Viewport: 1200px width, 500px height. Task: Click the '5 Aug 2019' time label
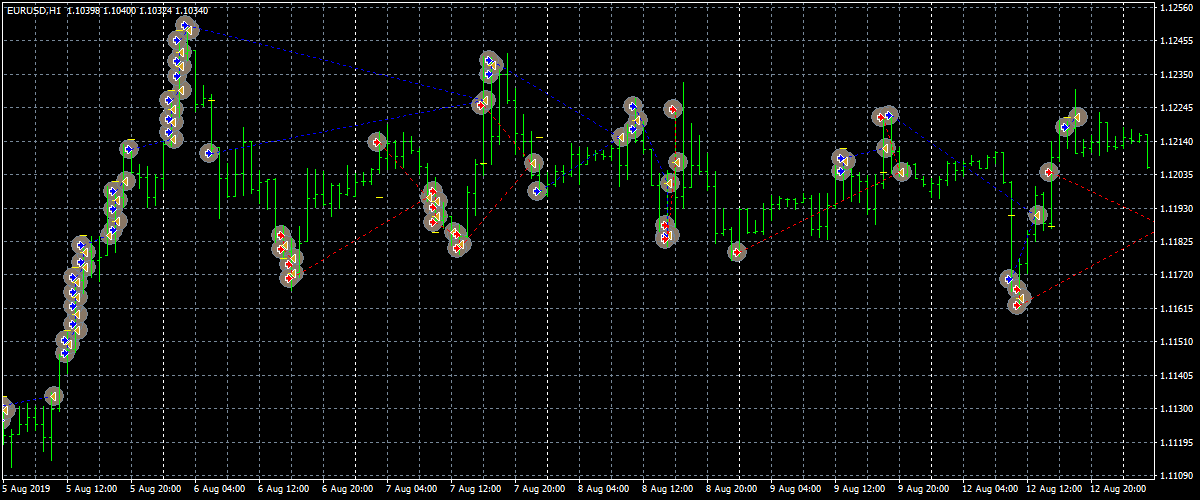point(26,490)
